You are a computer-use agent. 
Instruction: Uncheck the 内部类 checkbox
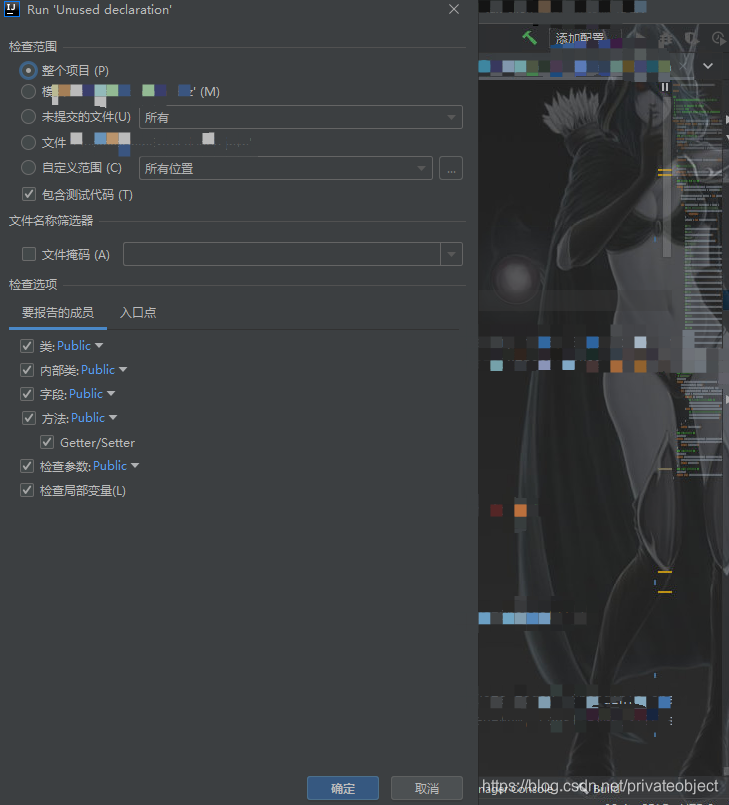(27, 370)
